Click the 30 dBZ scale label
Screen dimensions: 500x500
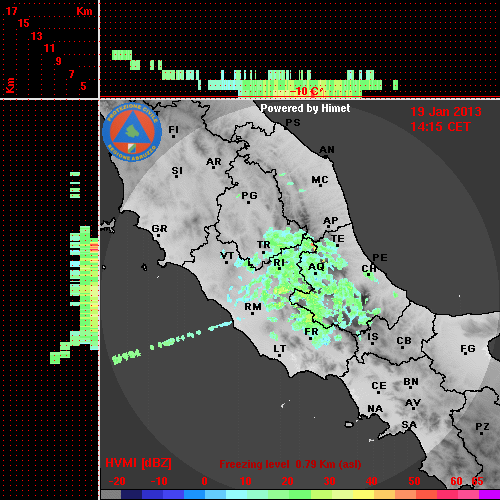330,481
